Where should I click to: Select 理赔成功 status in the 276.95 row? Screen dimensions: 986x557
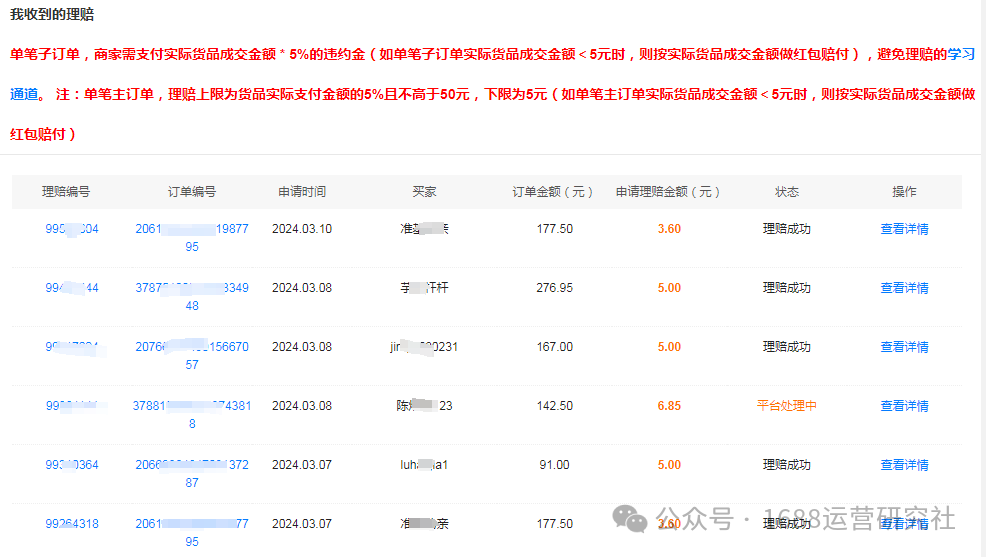(787, 288)
